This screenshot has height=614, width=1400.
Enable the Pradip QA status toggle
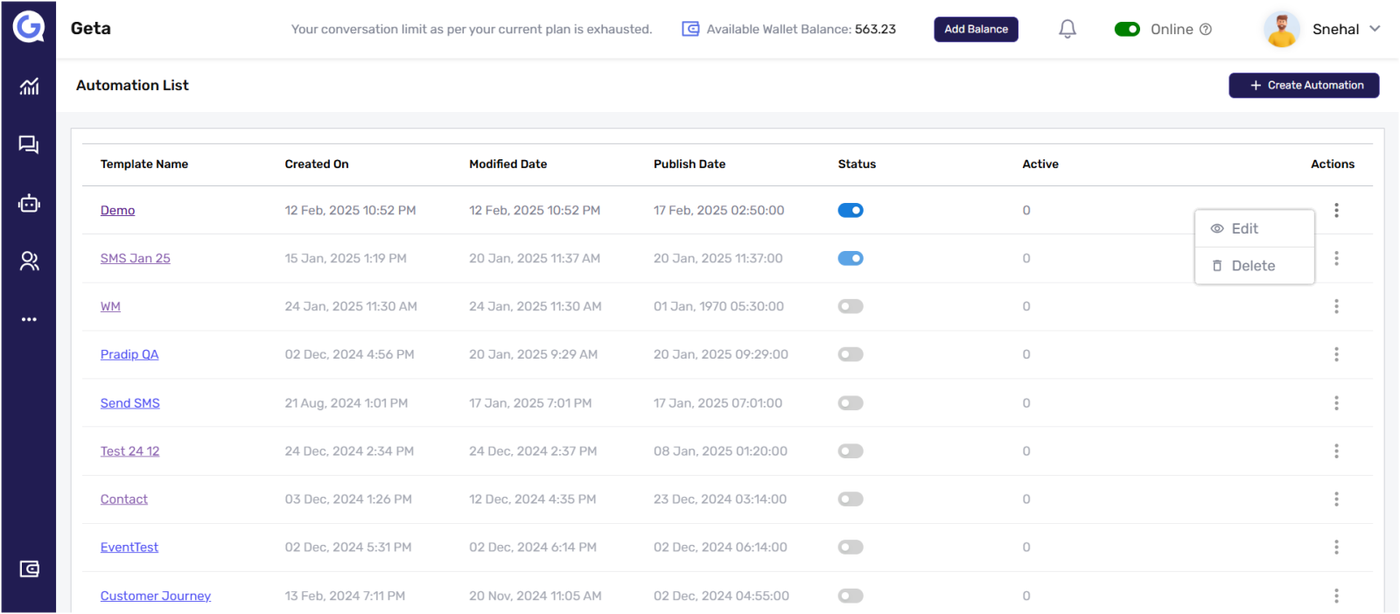click(850, 354)
